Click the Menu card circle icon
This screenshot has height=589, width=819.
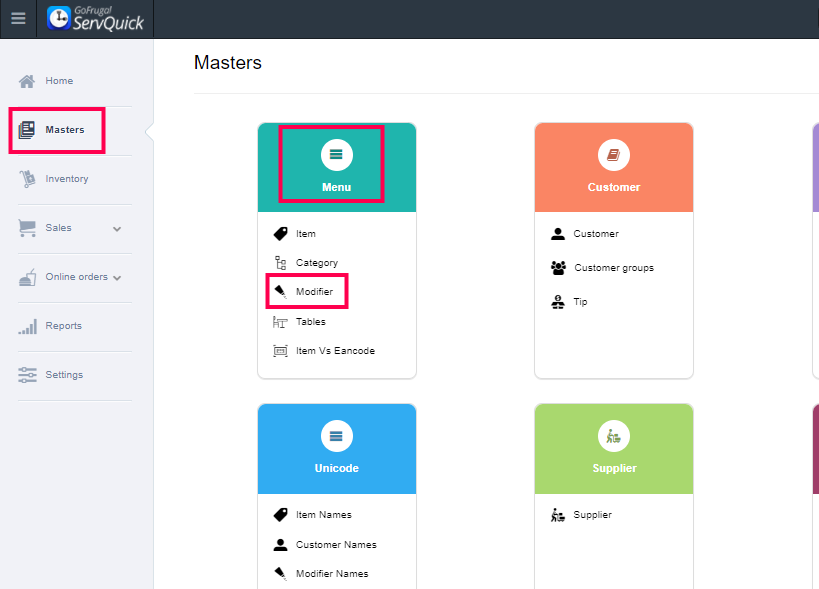337,155
